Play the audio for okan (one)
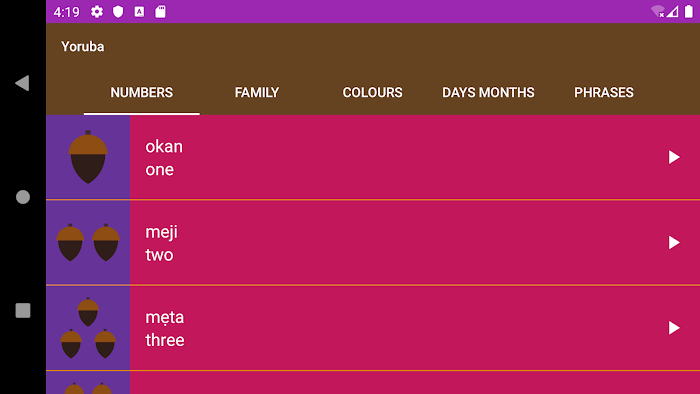Viewport: 700px width, 394px height. [x=674, y=157]
